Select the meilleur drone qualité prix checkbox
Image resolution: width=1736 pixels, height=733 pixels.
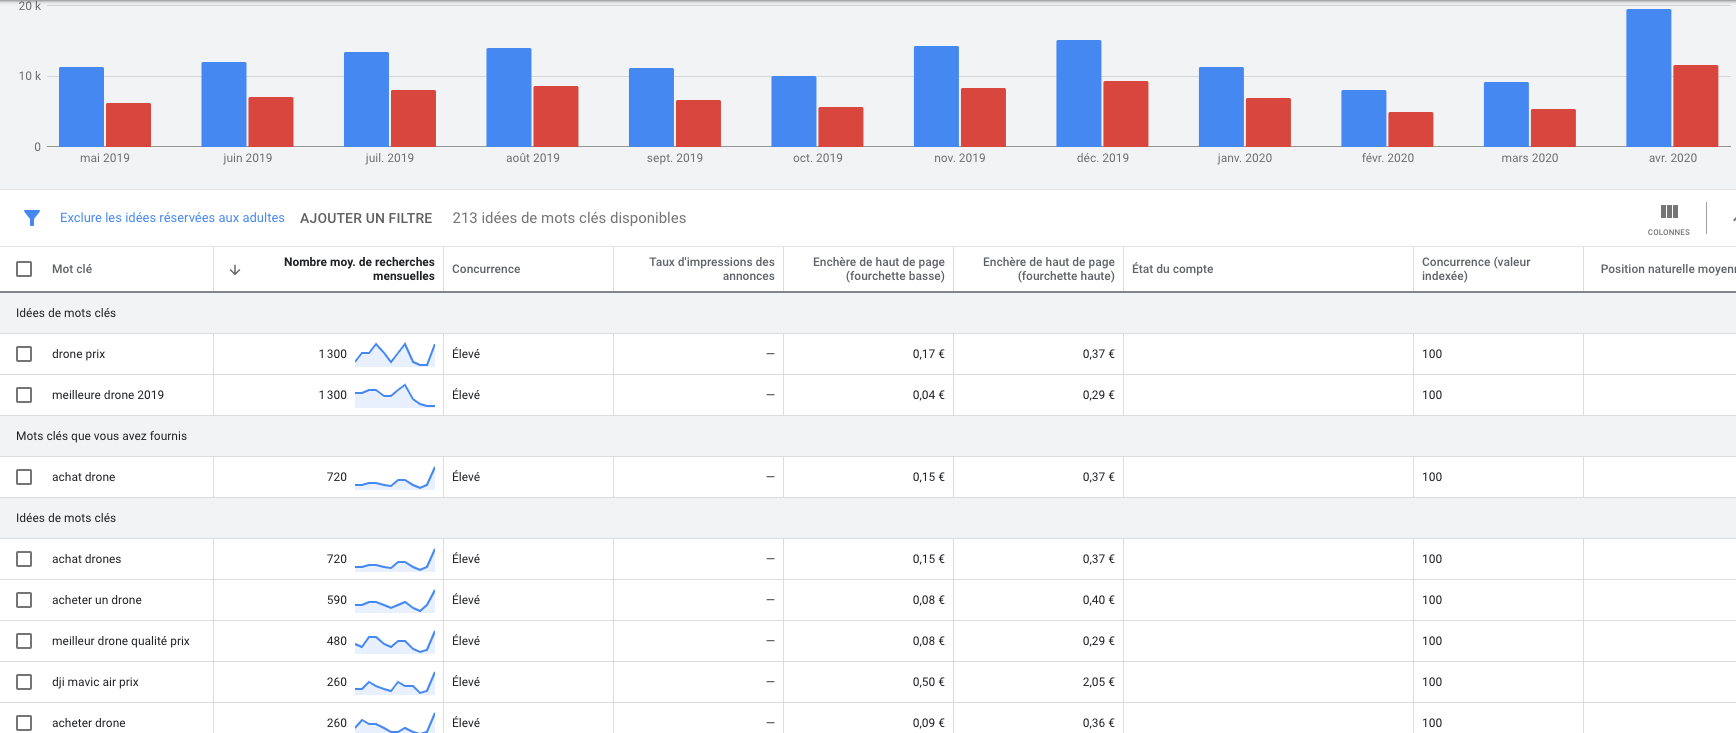[x=24, y=641]
